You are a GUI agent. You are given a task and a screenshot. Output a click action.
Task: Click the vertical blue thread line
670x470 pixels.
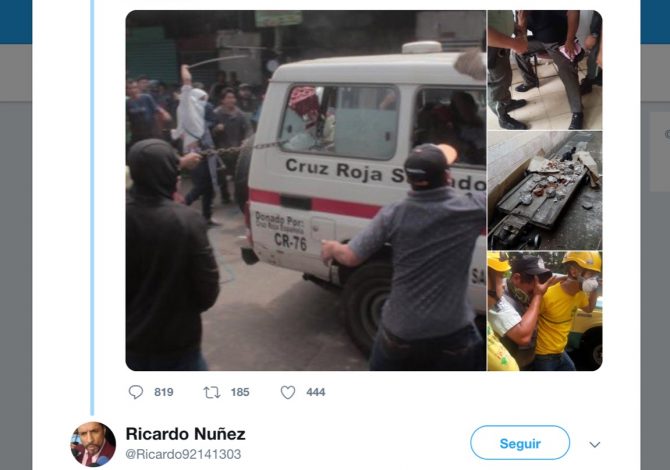(92, 207)
